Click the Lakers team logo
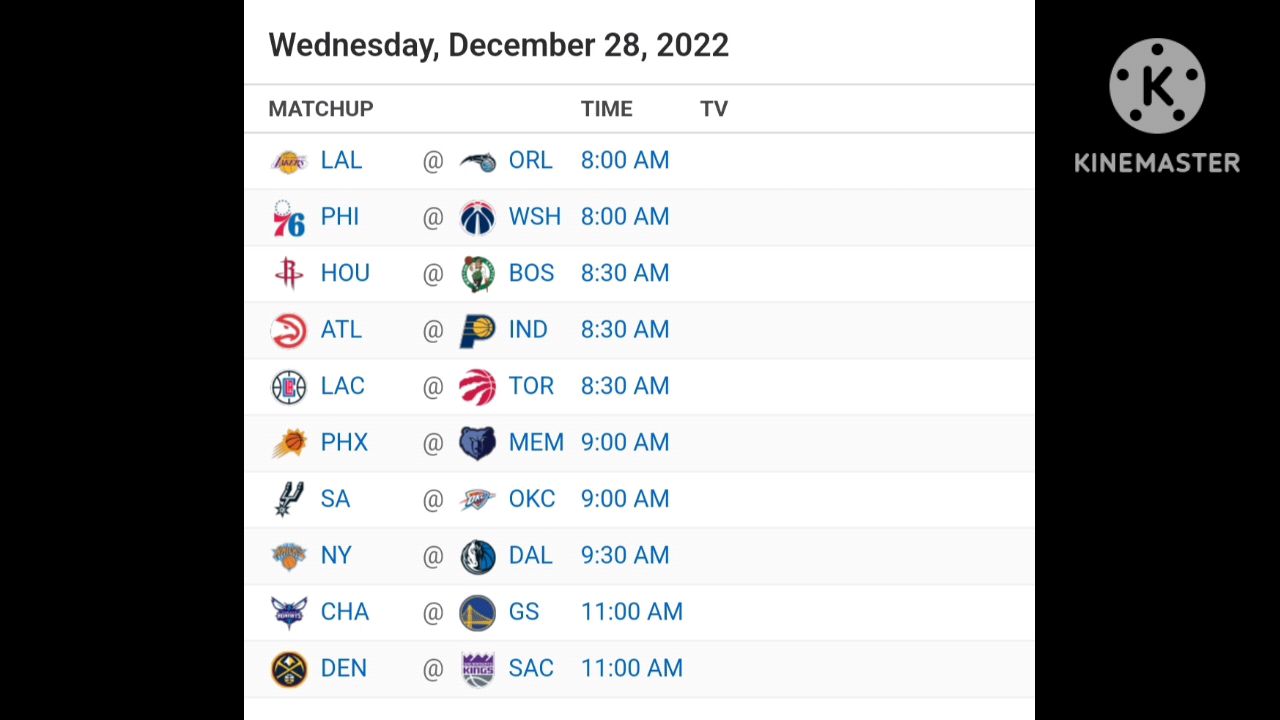 pos(288,161)
